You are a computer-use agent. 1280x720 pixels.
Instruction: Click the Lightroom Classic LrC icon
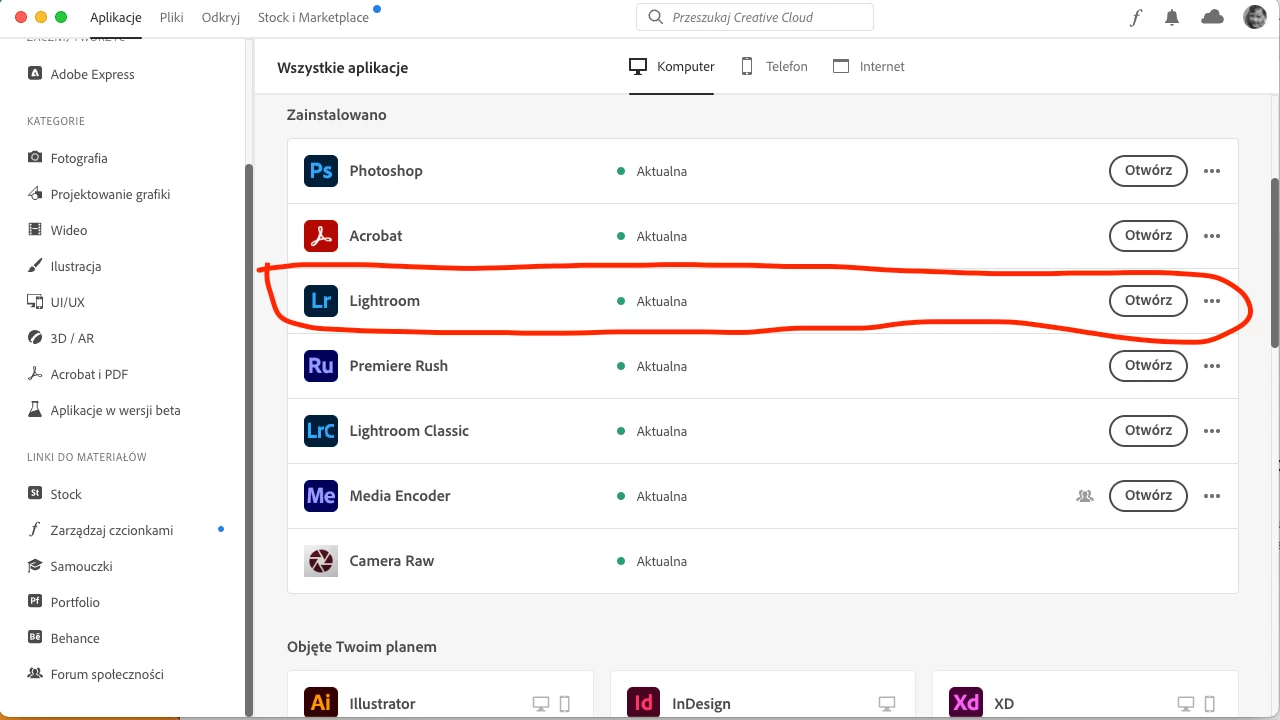[x=321, y=431]
